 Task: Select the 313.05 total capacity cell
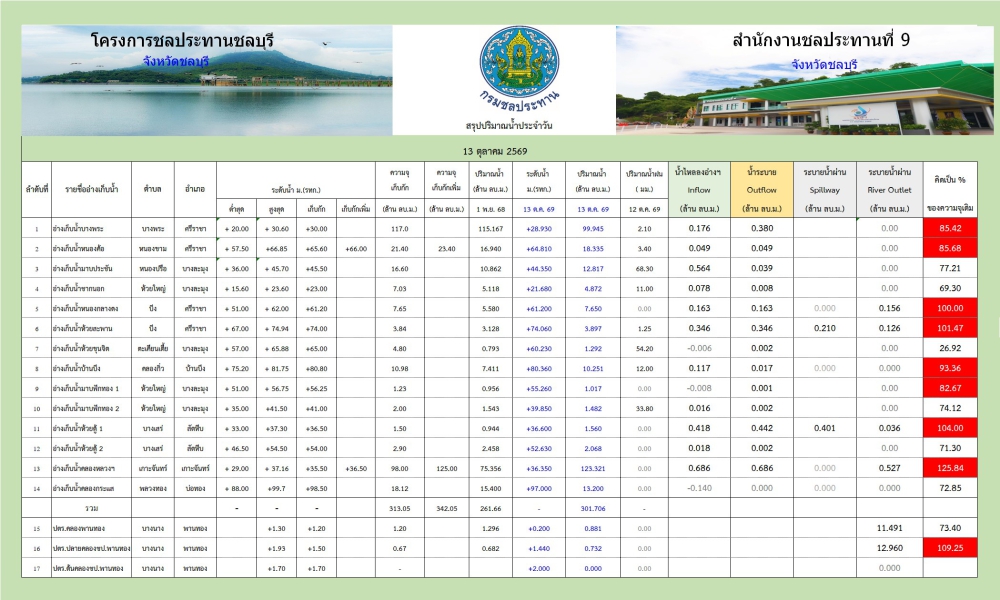(x=400, y=508)
